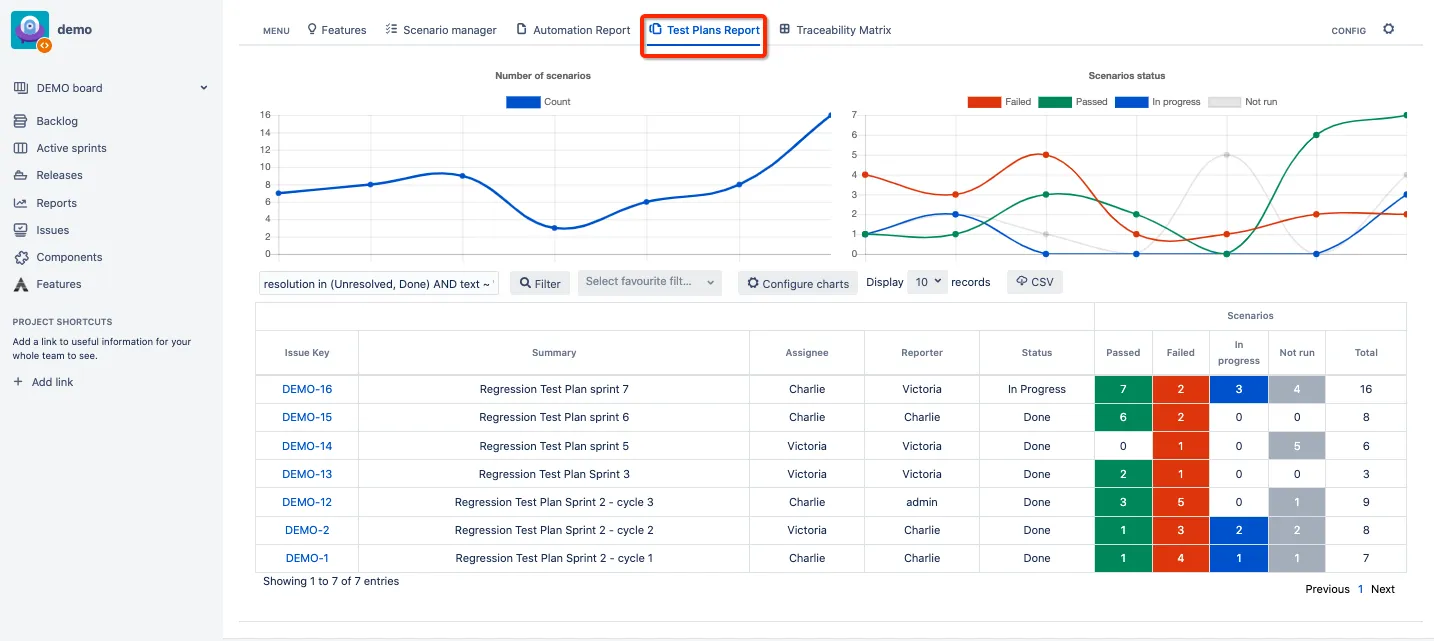Toggle the In progress legend swatch

(x=1131, y=102)
